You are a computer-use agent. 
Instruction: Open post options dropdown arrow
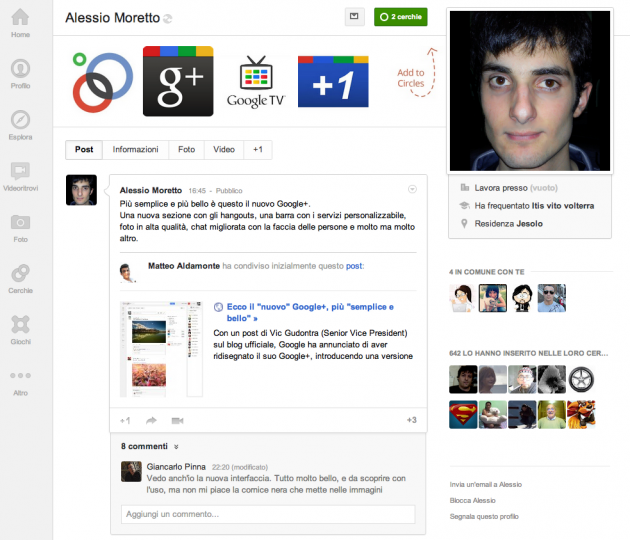coord(412,189)
